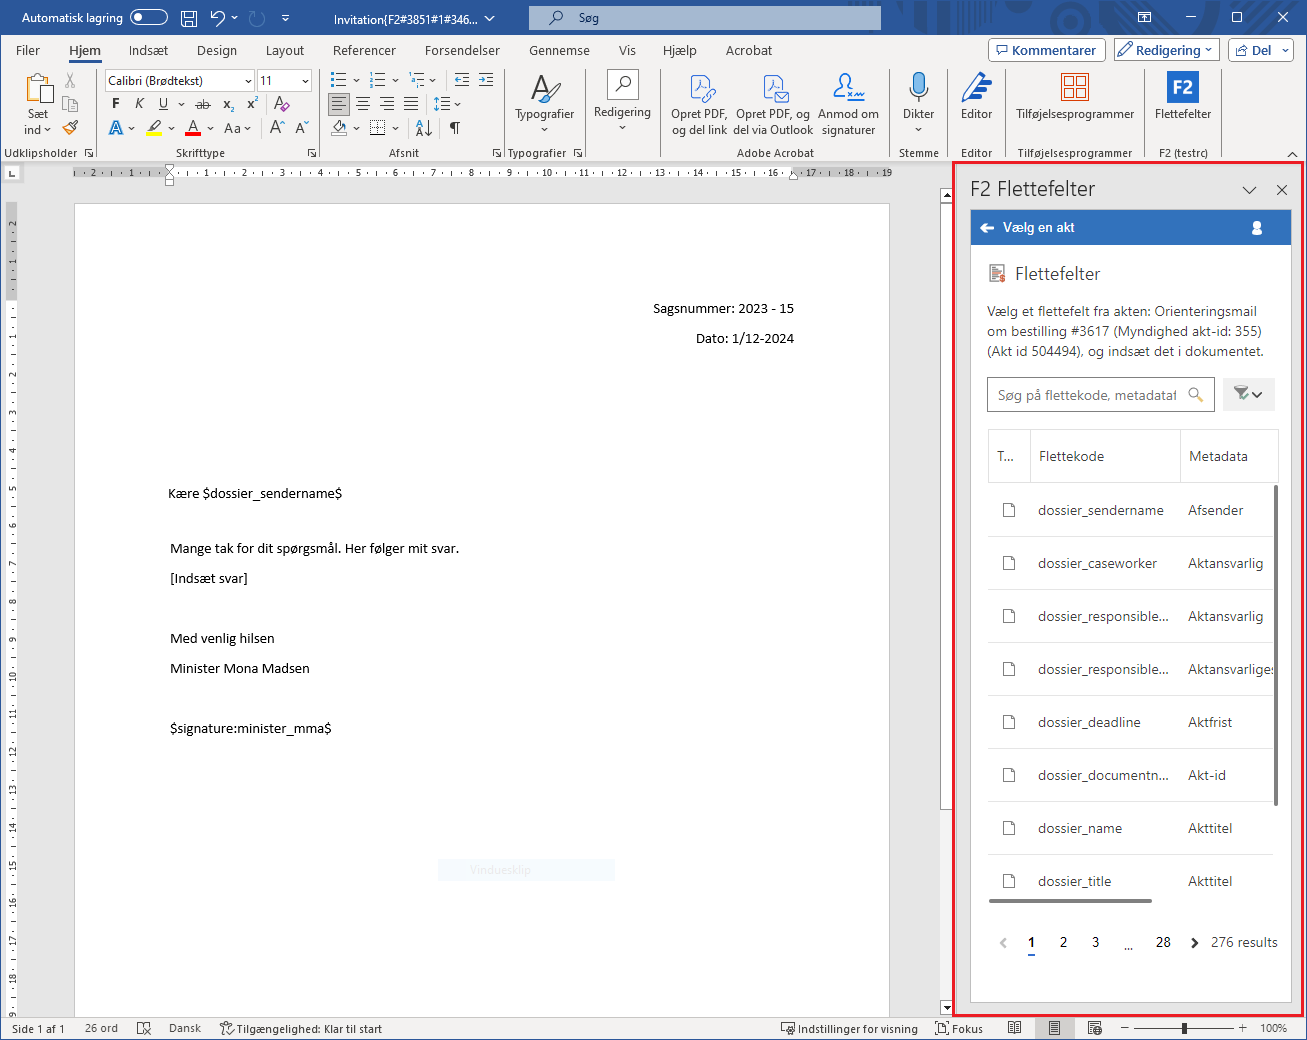Toggle bold formatting button
The height and width of the screenshot is (1040, 1307).
coord(116,104)
